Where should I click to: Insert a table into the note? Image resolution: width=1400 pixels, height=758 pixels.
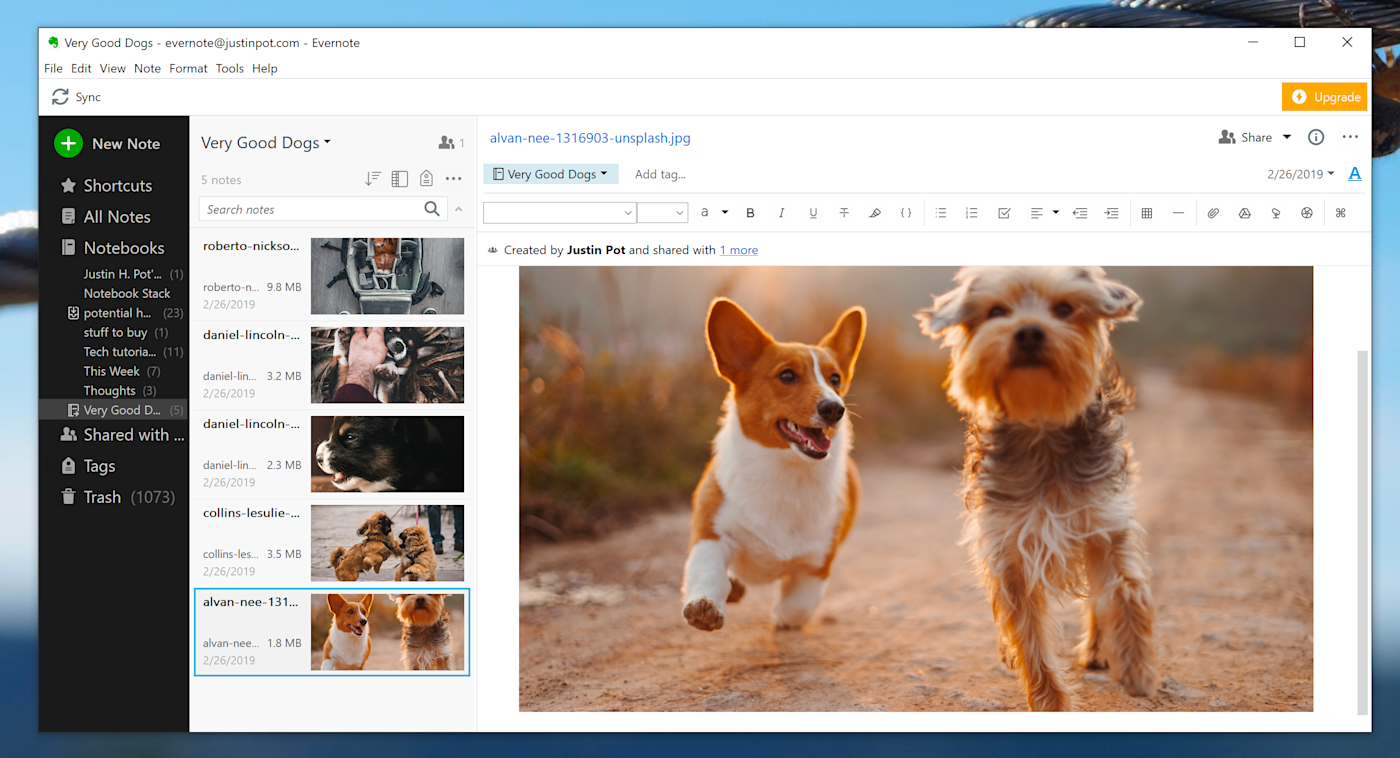pyautogui.click(x=1147, y=213)
